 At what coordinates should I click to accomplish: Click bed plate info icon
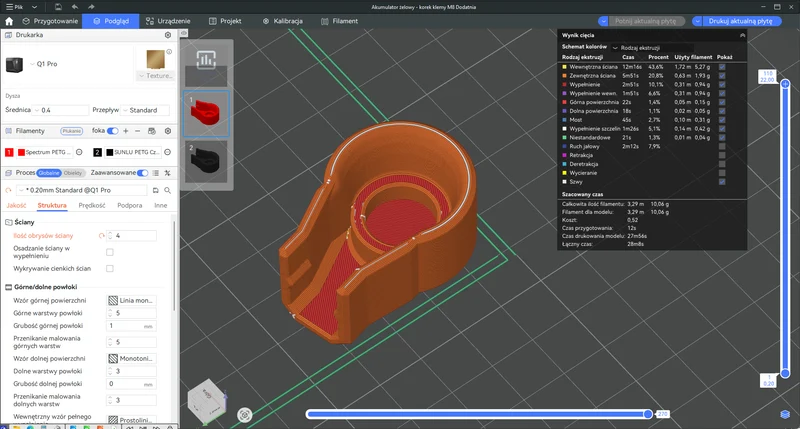169,52
